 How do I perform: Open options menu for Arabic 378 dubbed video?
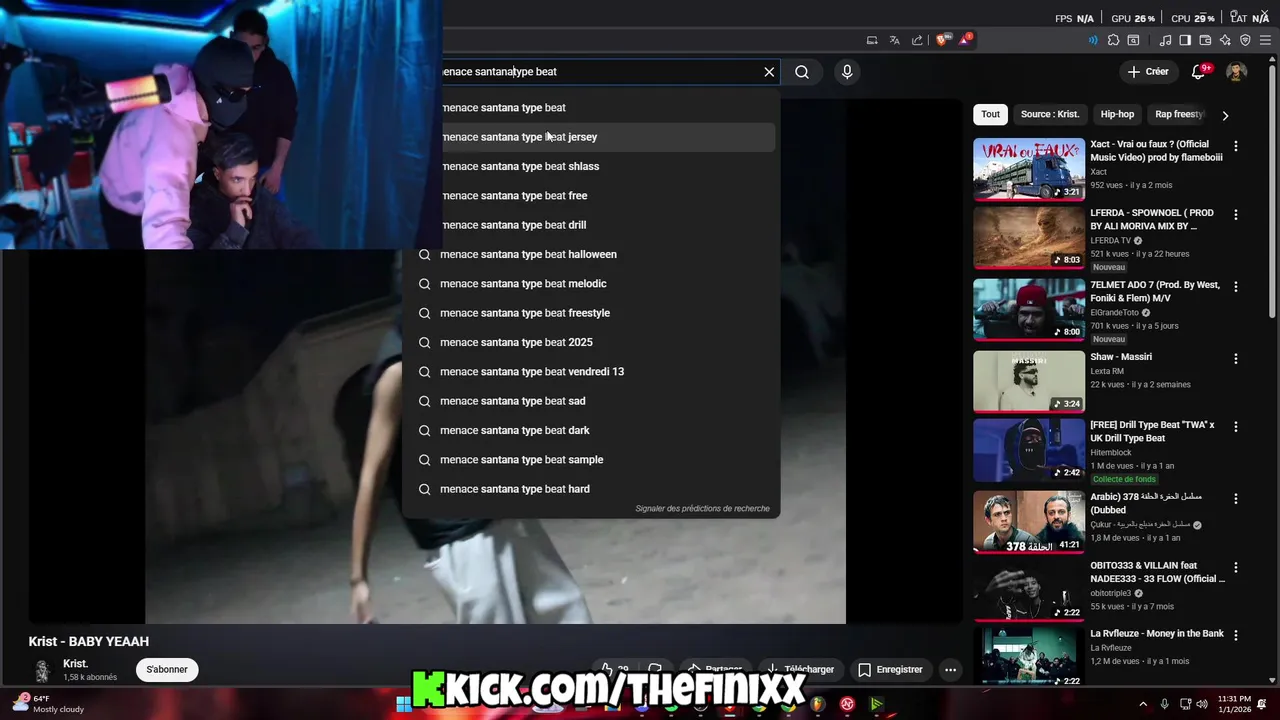[1236, 499]
